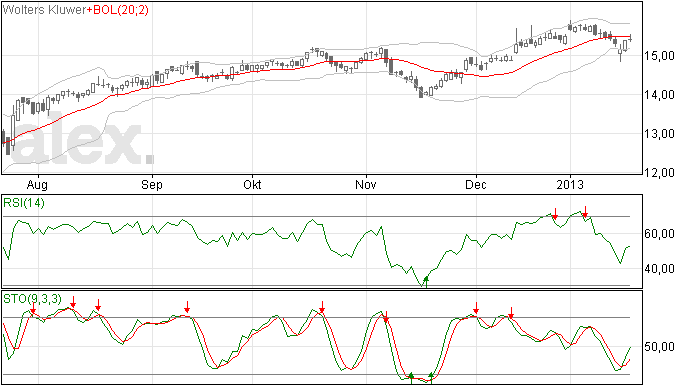690x387 pixels.
Task: Click the Wolters Kluwer chart title
Action: pos(44,9)
